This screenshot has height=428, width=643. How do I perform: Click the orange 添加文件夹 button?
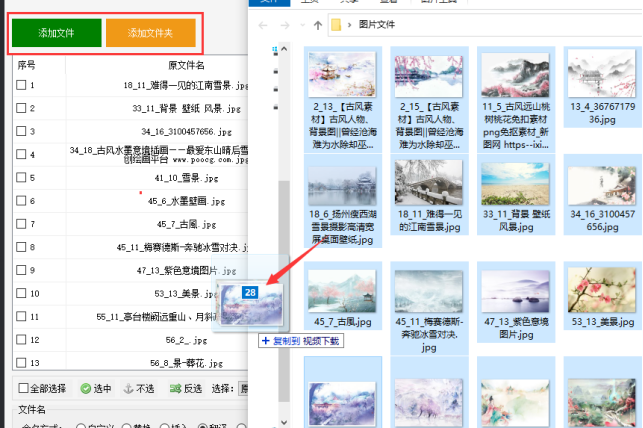150,33
